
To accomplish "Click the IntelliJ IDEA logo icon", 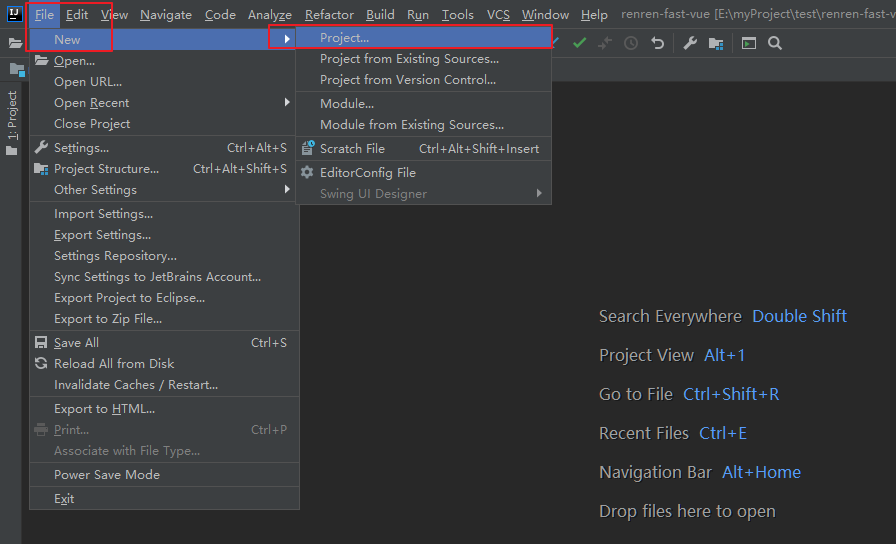I will click(x=14, y=14).
